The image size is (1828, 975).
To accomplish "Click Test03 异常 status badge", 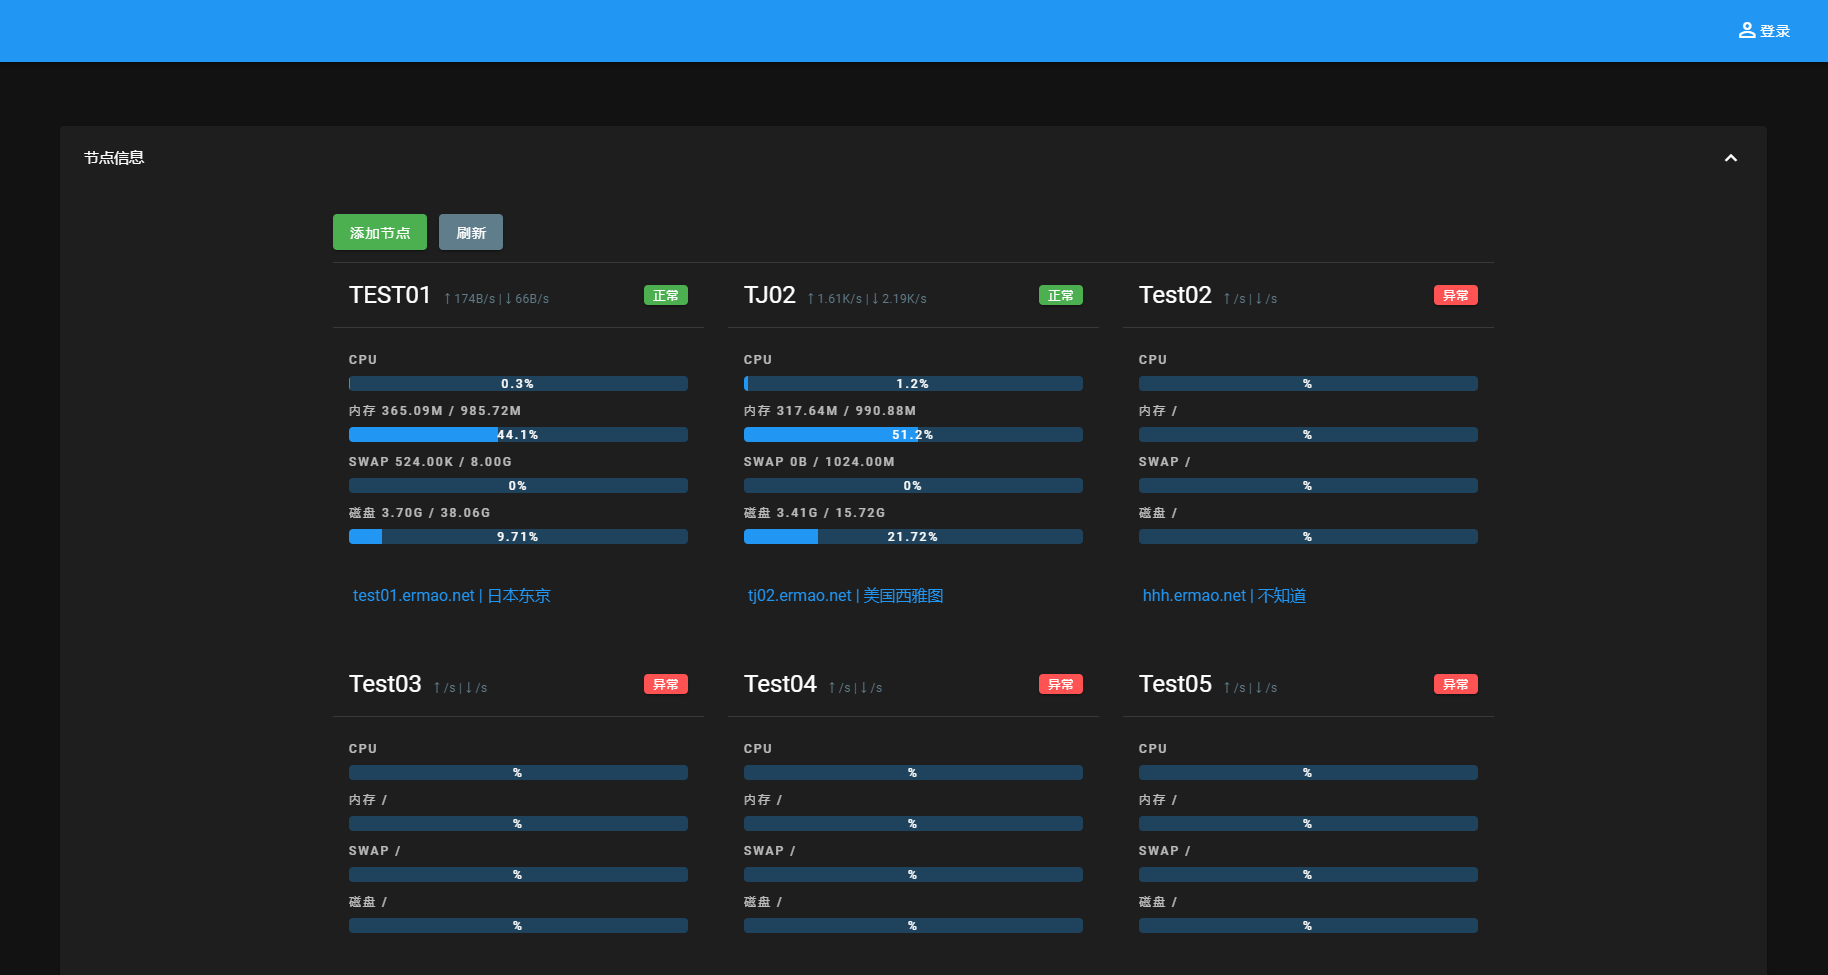I will tap(666, 684).
